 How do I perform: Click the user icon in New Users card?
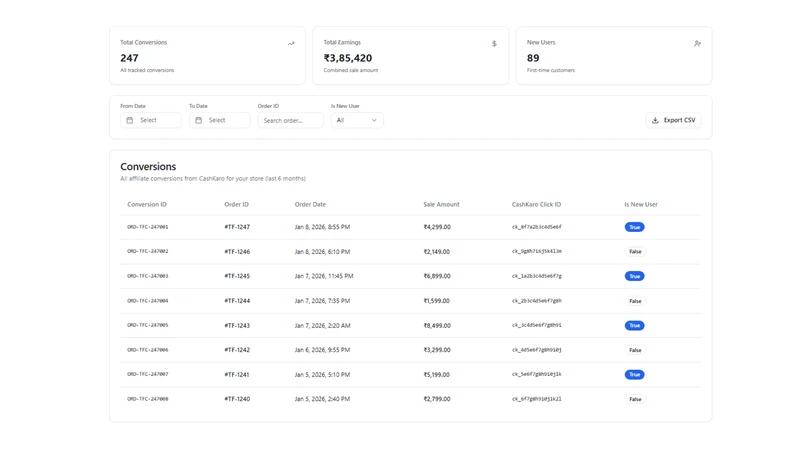697,43
